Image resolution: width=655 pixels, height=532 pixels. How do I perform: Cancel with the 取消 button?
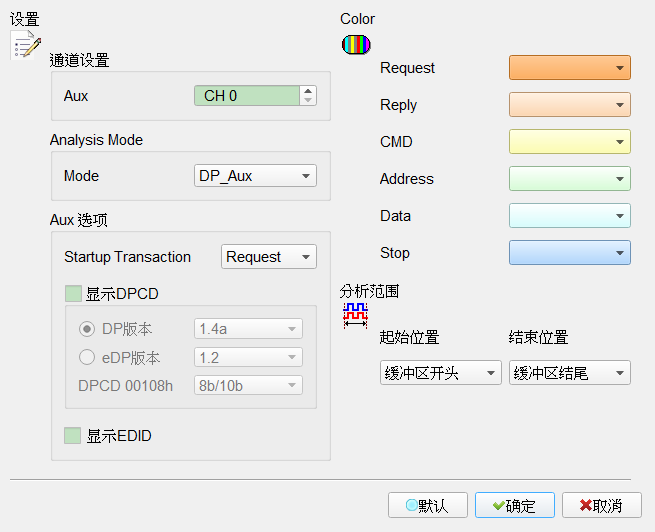point(602,505)
